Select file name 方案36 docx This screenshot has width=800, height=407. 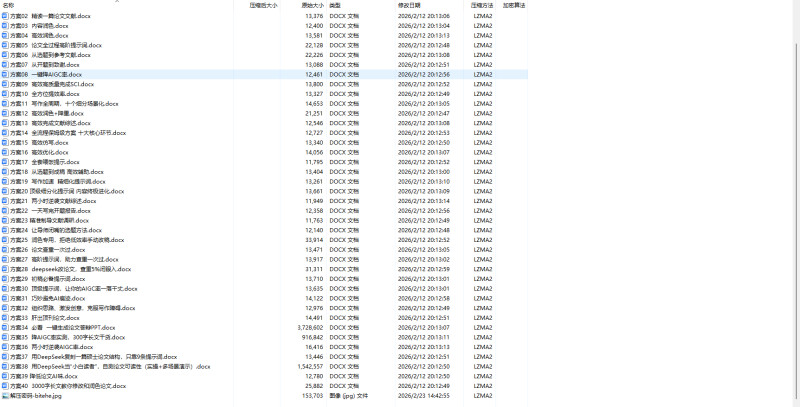point(52,347)
